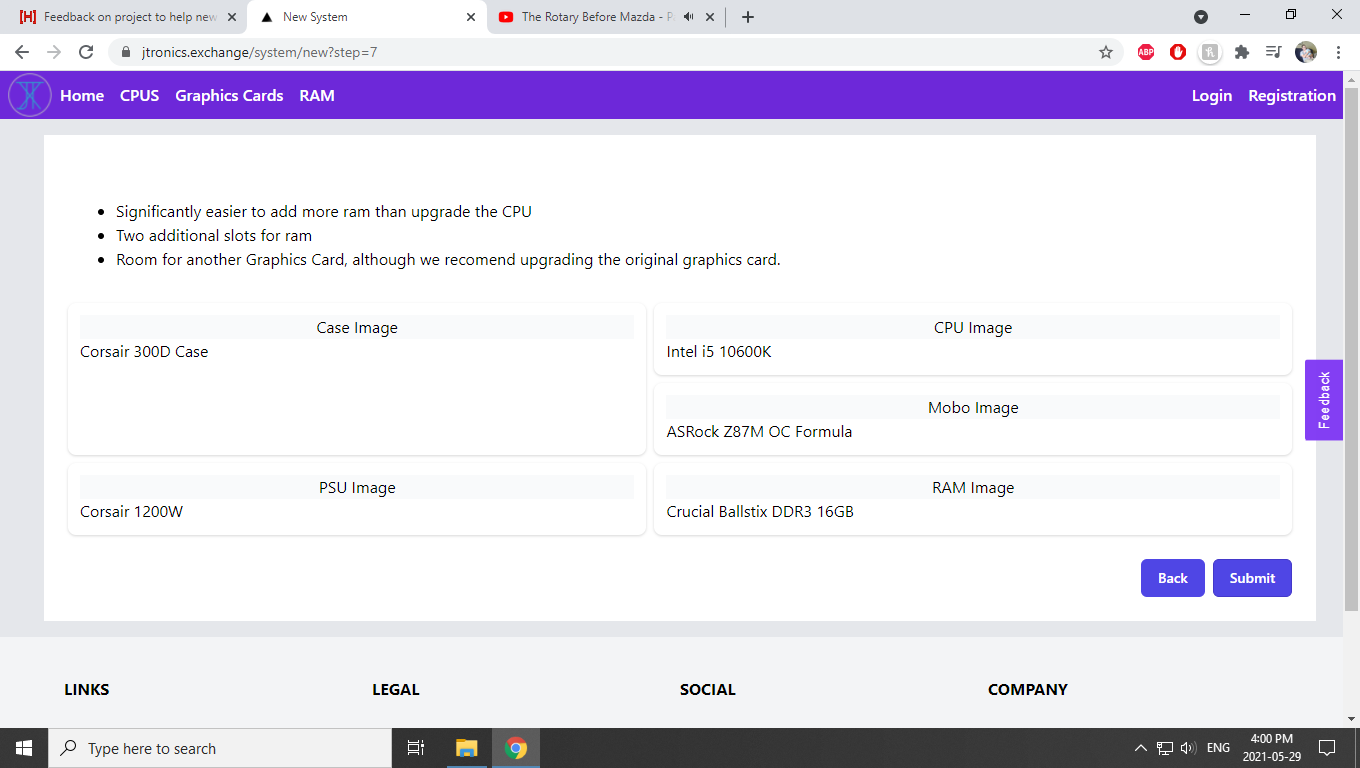
Task: Open File Explorer from the taskbar
Action: point(467,748)
